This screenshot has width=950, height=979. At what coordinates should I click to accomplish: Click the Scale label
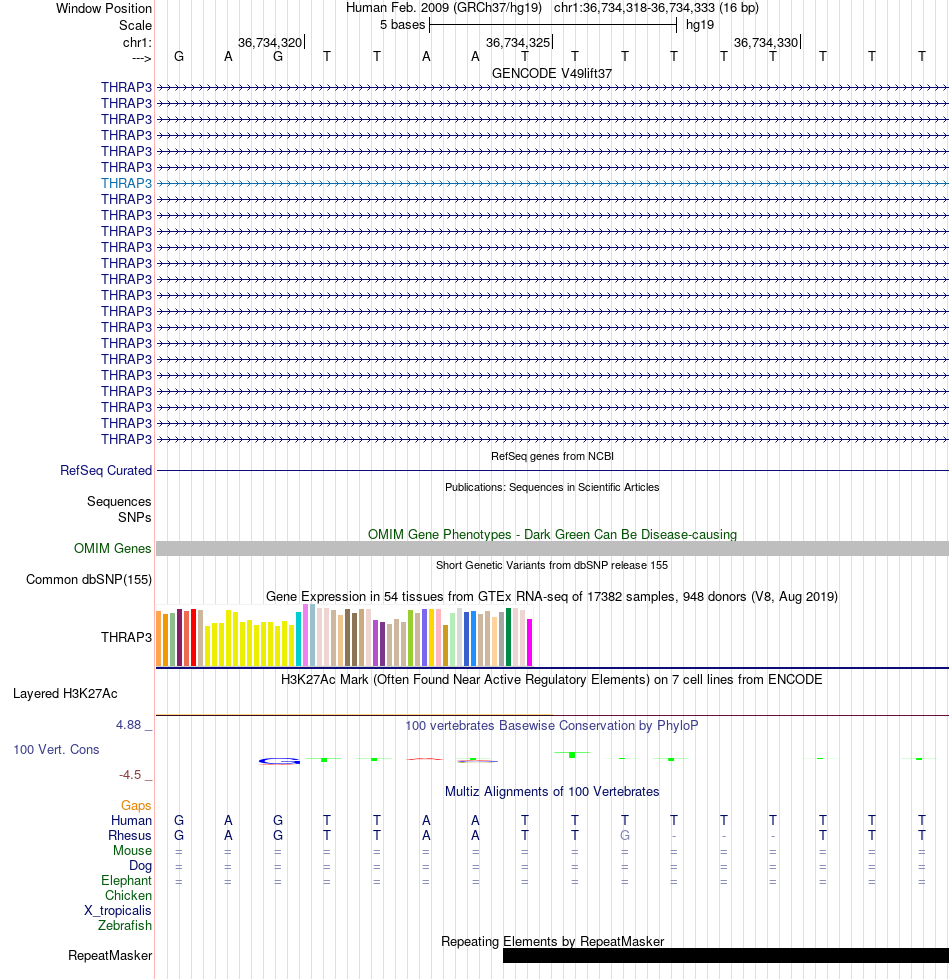click(135, 26)
